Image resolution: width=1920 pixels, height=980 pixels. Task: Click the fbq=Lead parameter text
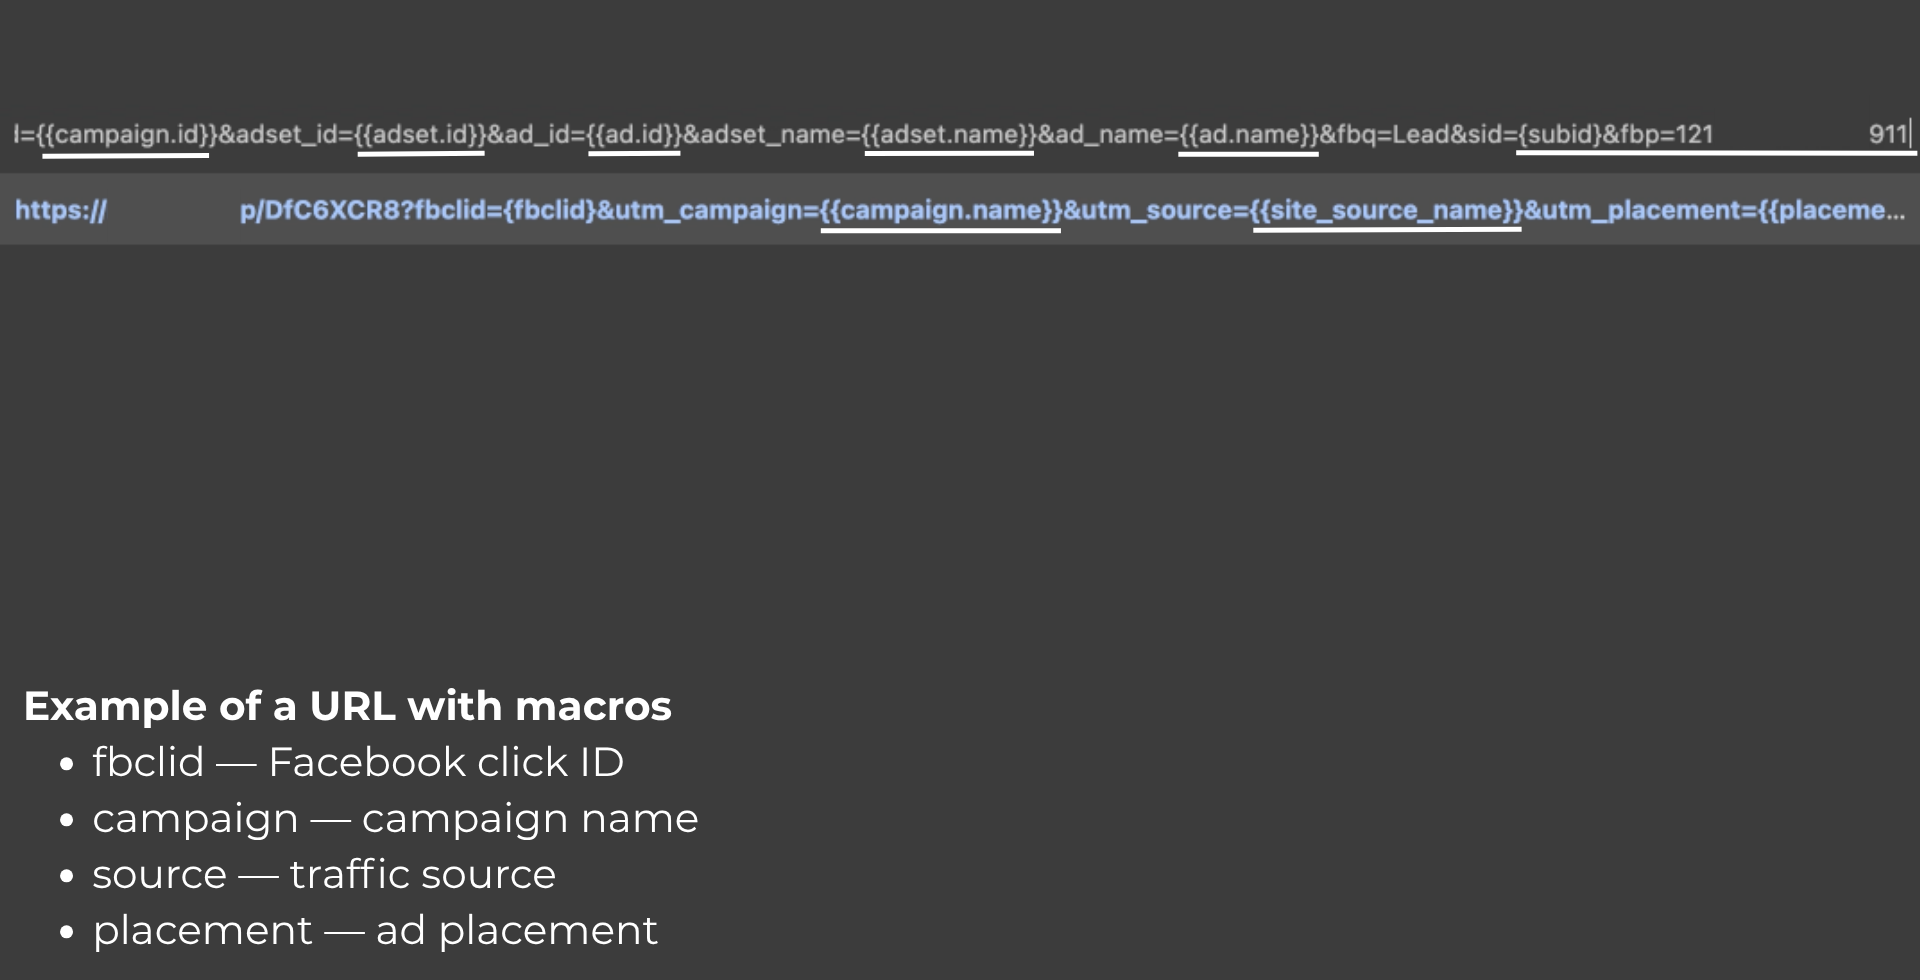(x=1383, y=132)
